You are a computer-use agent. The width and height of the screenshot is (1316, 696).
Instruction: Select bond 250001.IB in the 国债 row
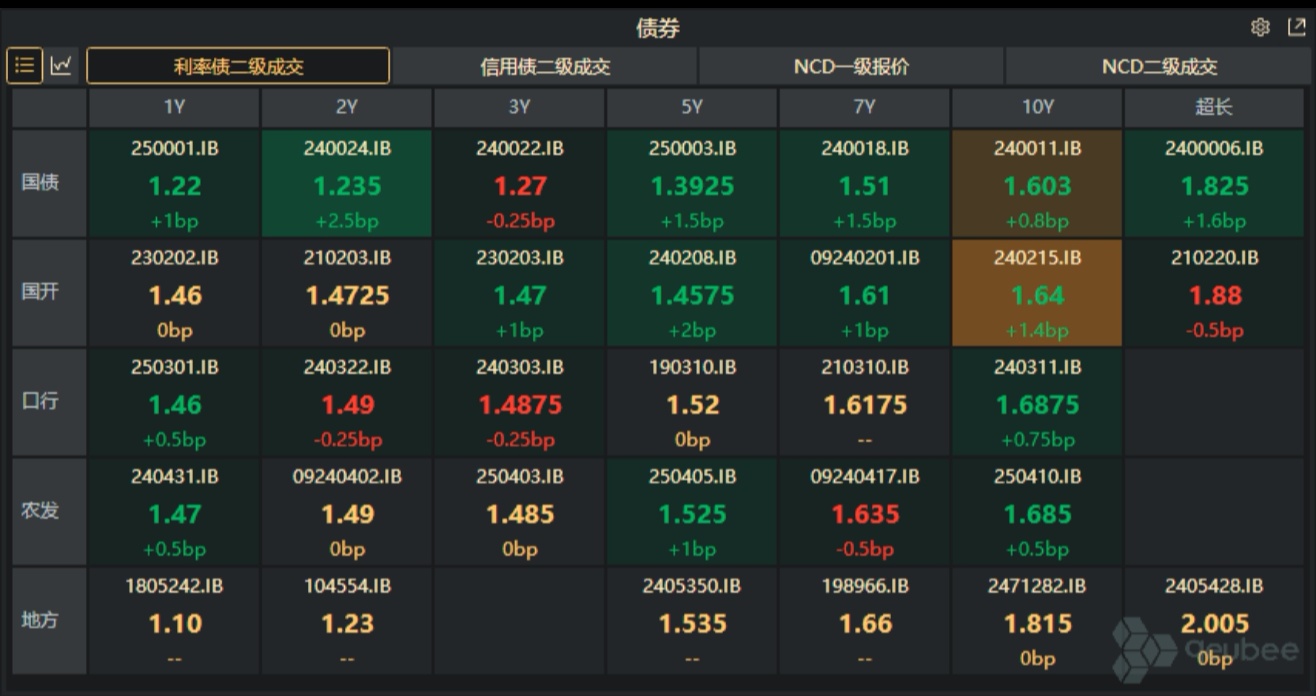click(x=173, y=184)
